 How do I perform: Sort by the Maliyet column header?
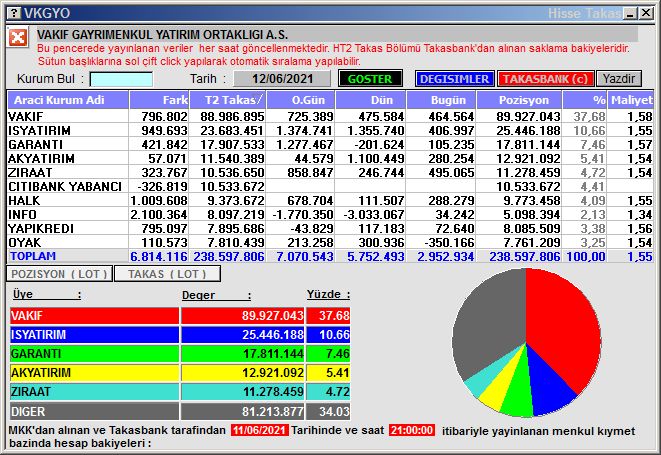[x=631, y=100]
